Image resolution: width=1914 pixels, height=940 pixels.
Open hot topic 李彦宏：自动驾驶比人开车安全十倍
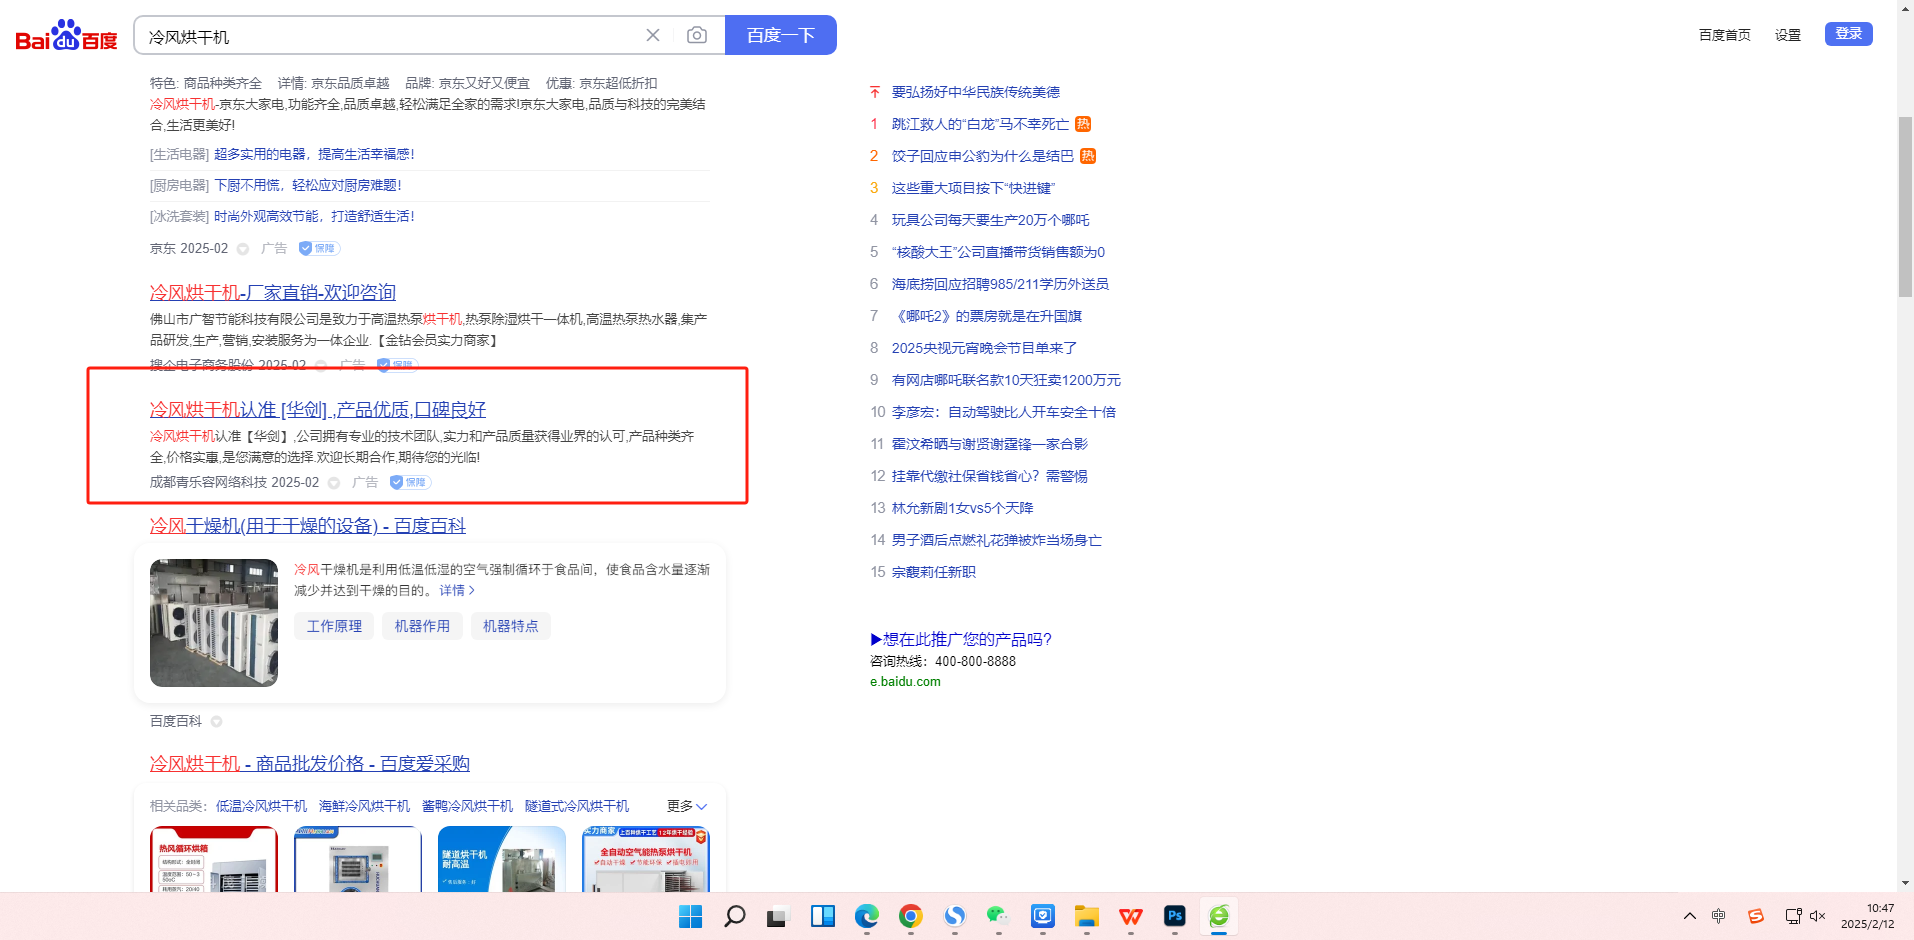(1004, 412)
